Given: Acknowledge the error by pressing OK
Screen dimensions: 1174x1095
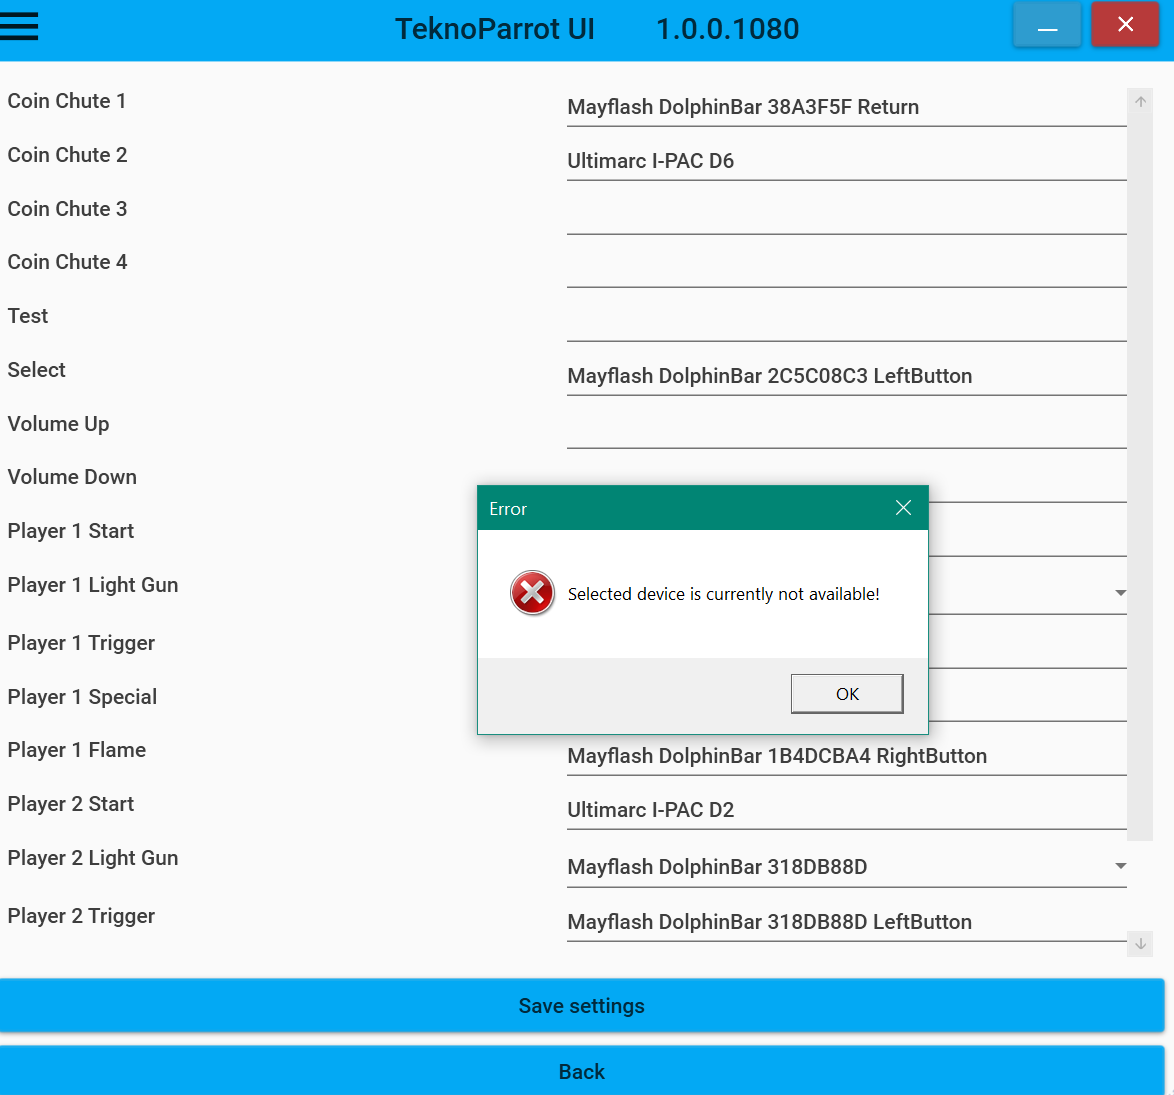Looking at the screenshot, I should (x=847, y=693).
